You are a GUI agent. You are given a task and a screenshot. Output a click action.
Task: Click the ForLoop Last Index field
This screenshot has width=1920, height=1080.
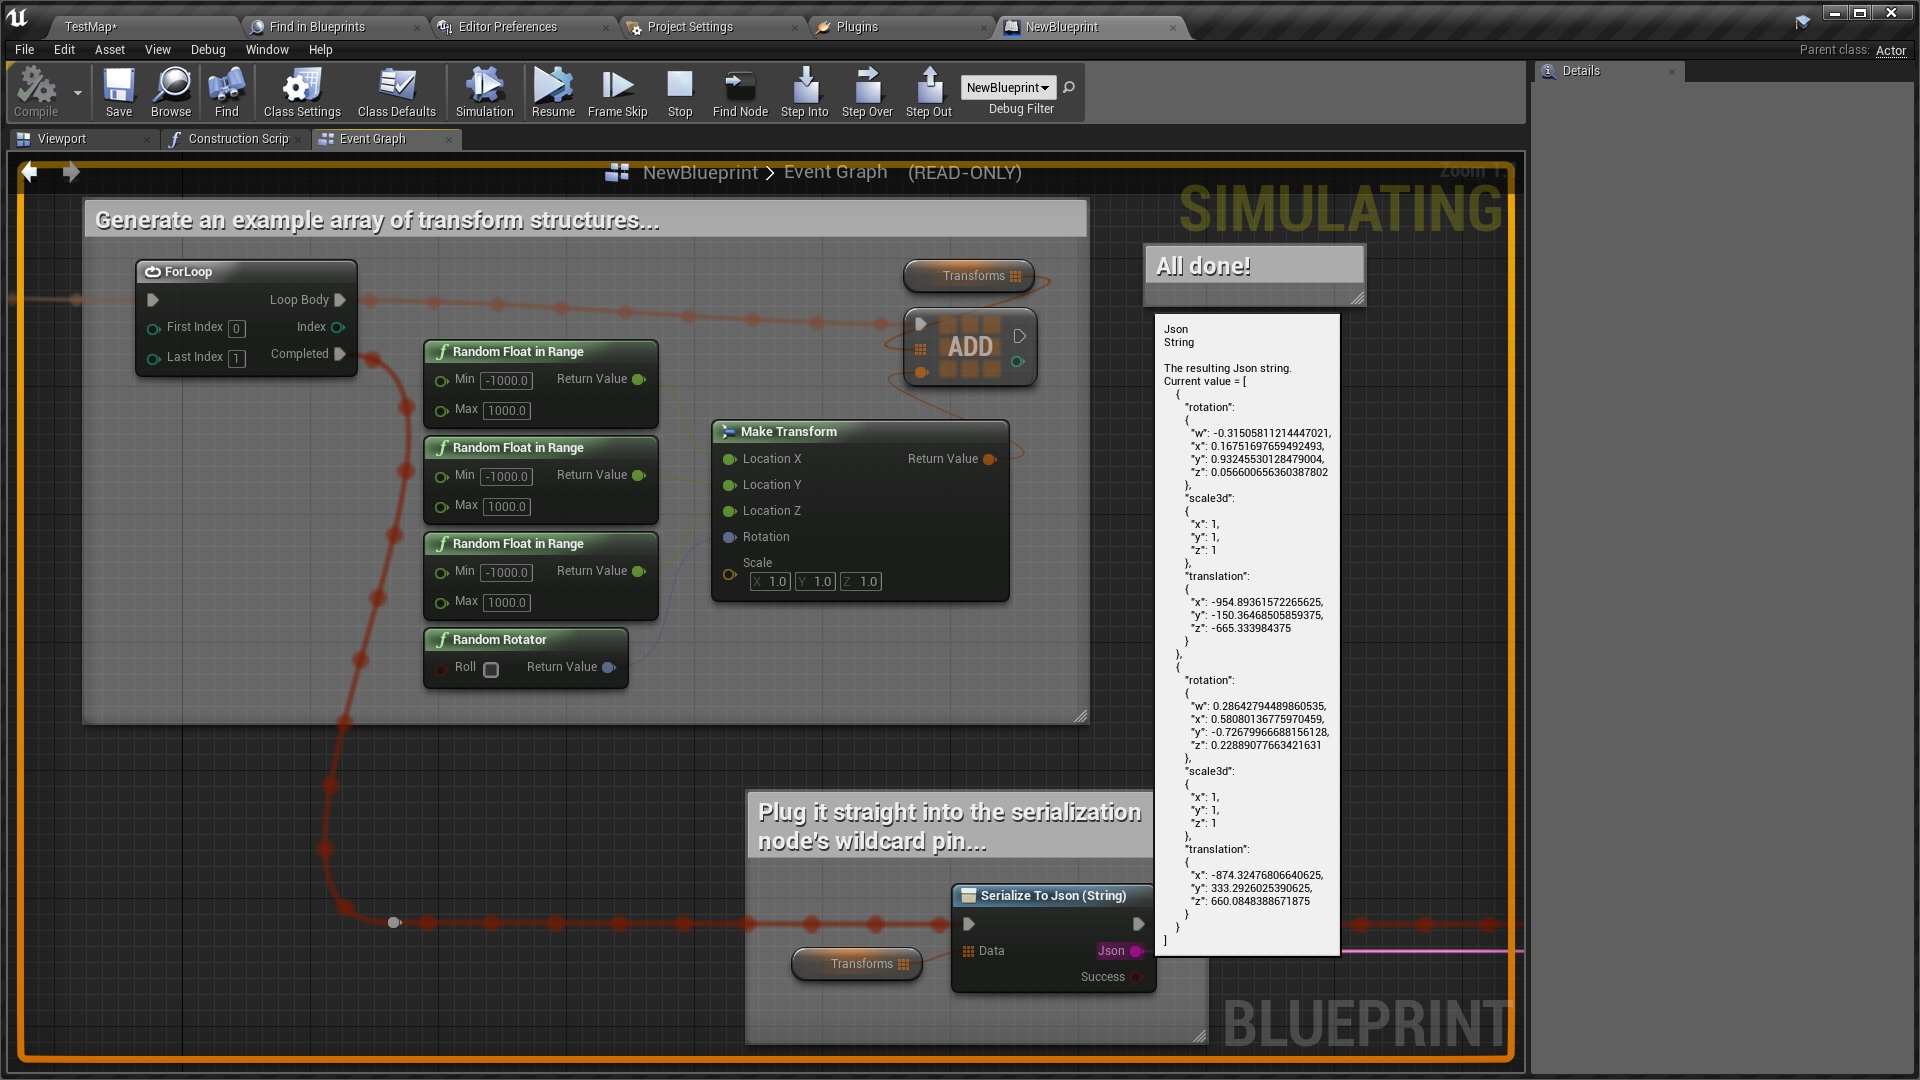pyautogui.click(x=237, y=358)
